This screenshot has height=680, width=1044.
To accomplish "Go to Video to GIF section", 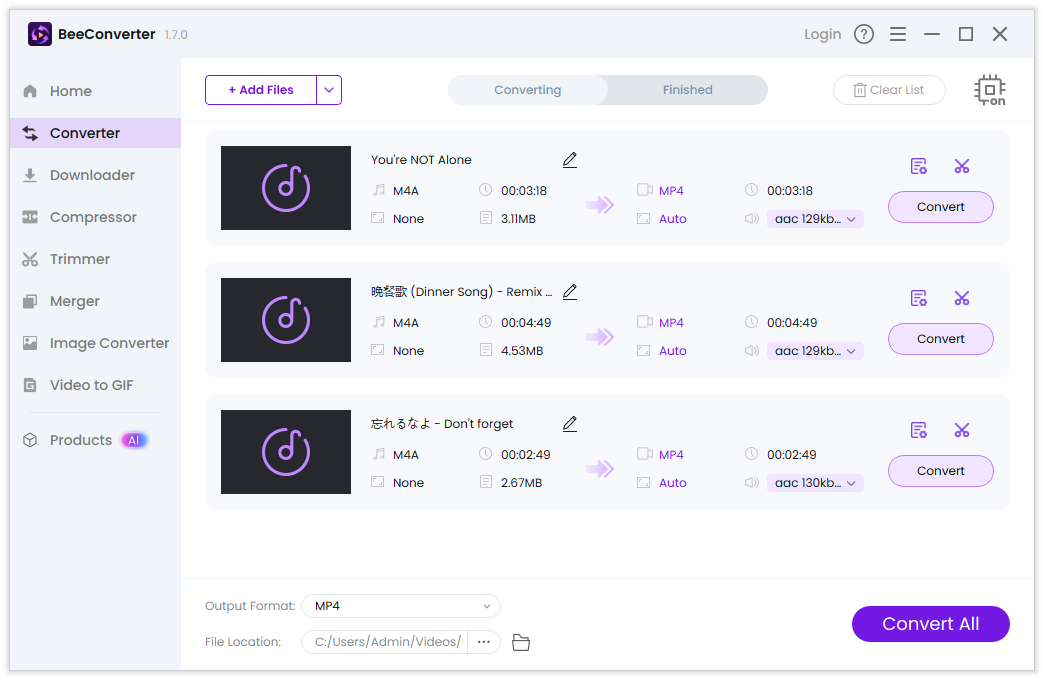I will coord(91,385).
